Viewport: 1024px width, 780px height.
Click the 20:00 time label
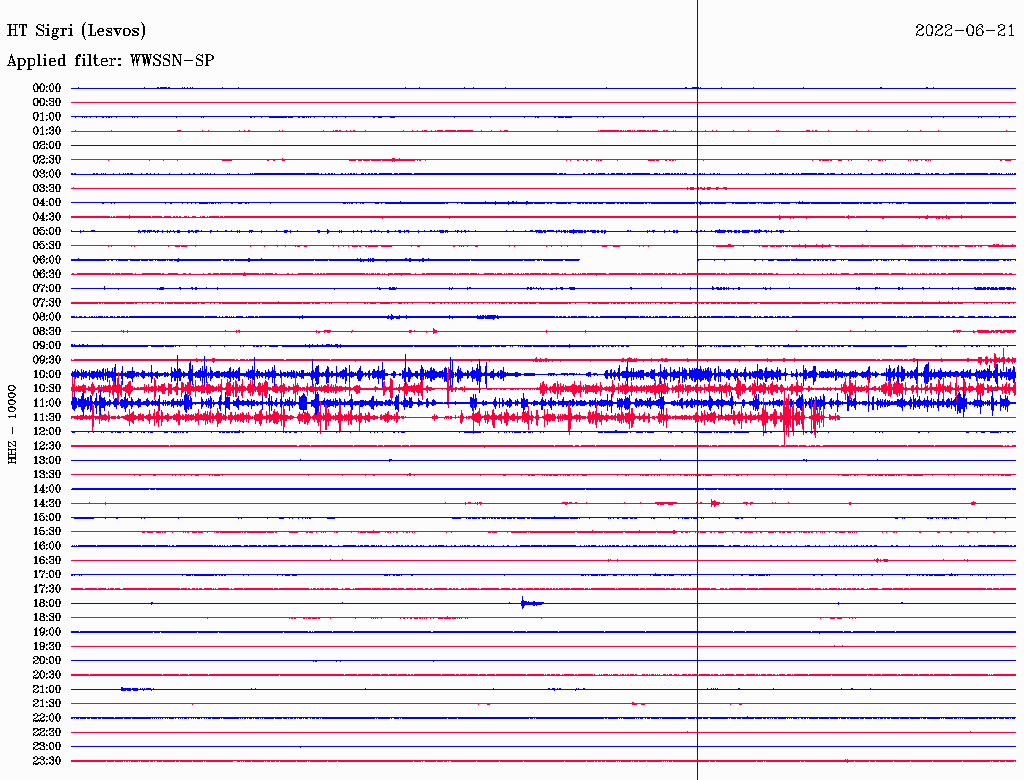click(x=47, y=660)
